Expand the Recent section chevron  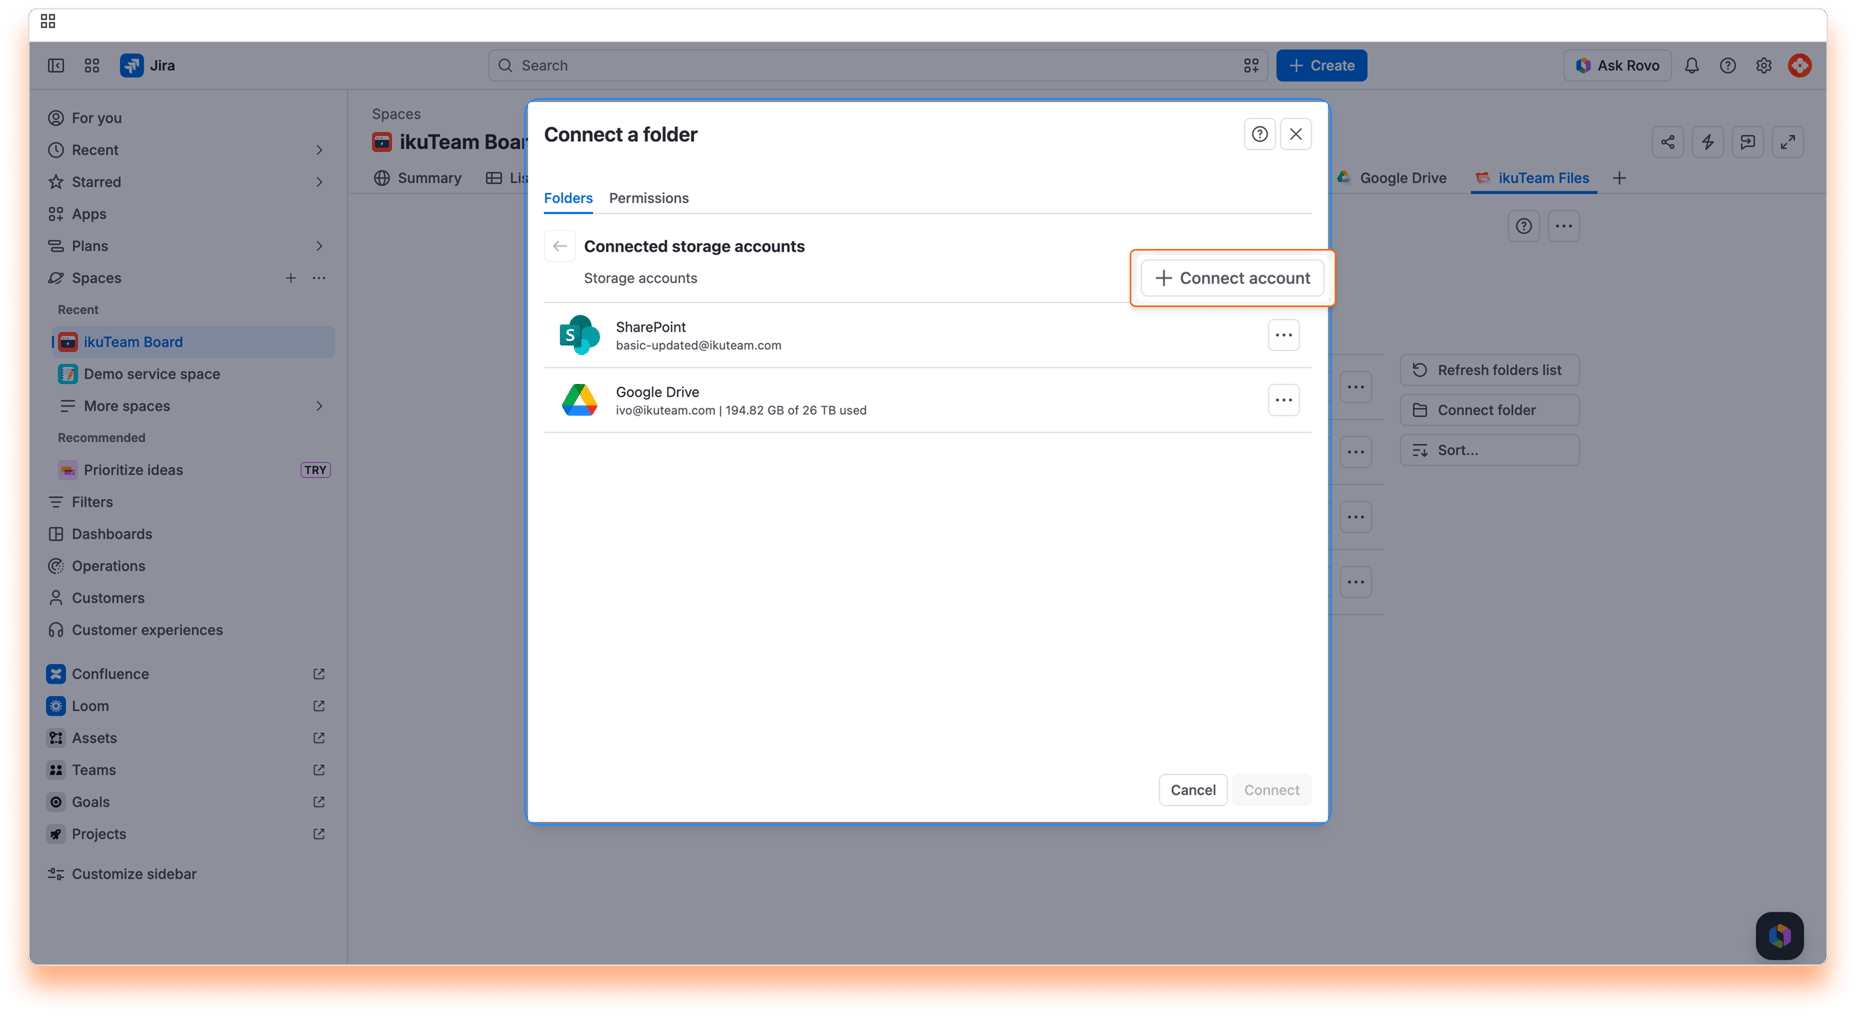319,150
